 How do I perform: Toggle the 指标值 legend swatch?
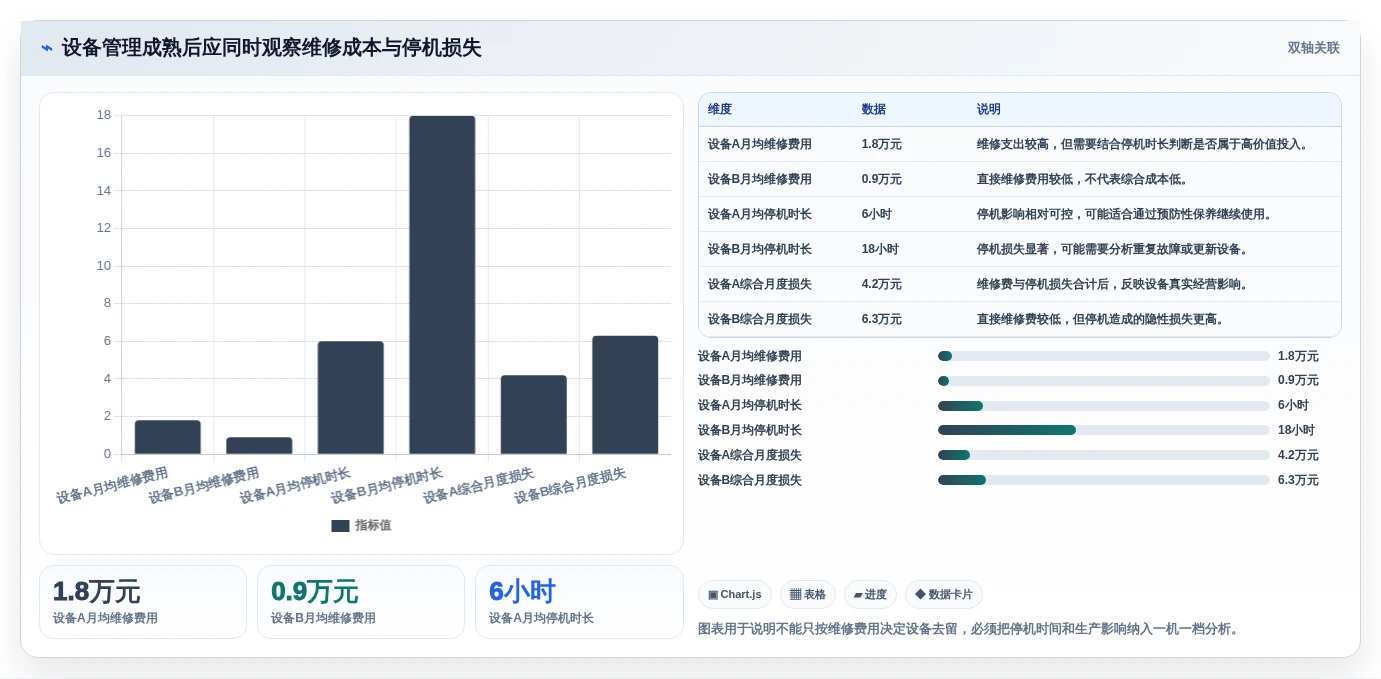340,526
